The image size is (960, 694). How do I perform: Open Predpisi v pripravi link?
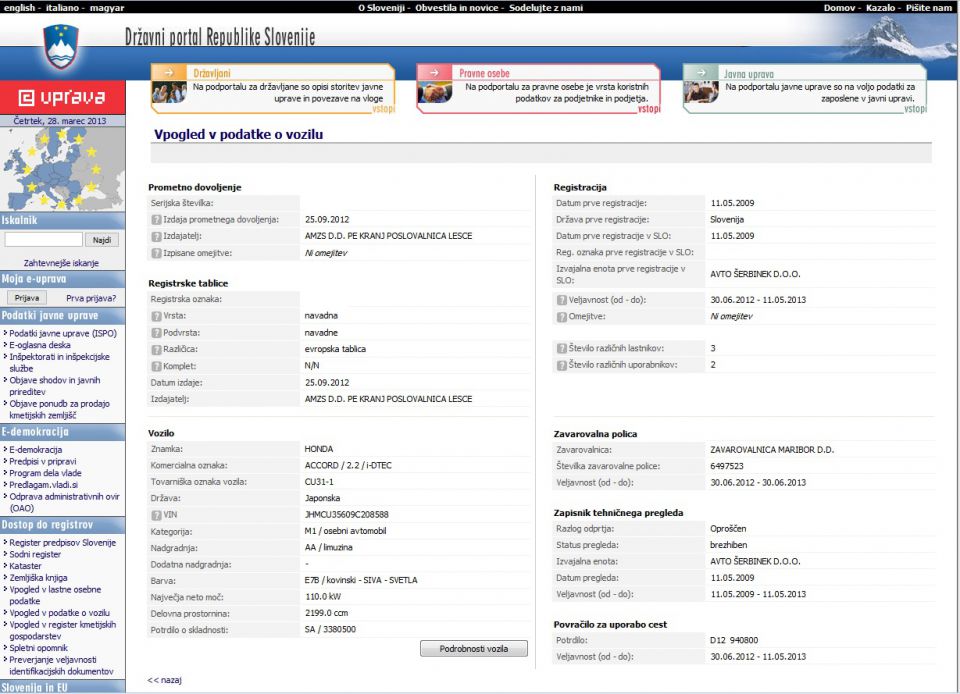pyautogui.click(x=43, y=461)
